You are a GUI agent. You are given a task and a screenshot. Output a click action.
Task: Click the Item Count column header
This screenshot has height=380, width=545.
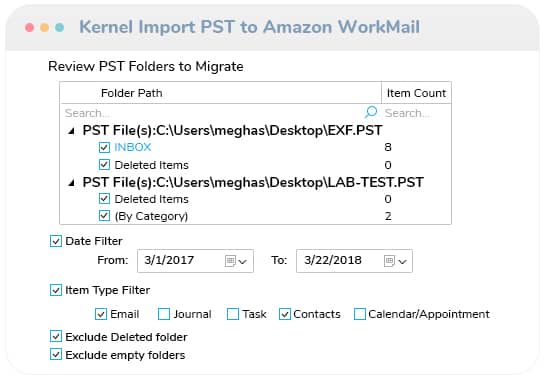point(416,93)
